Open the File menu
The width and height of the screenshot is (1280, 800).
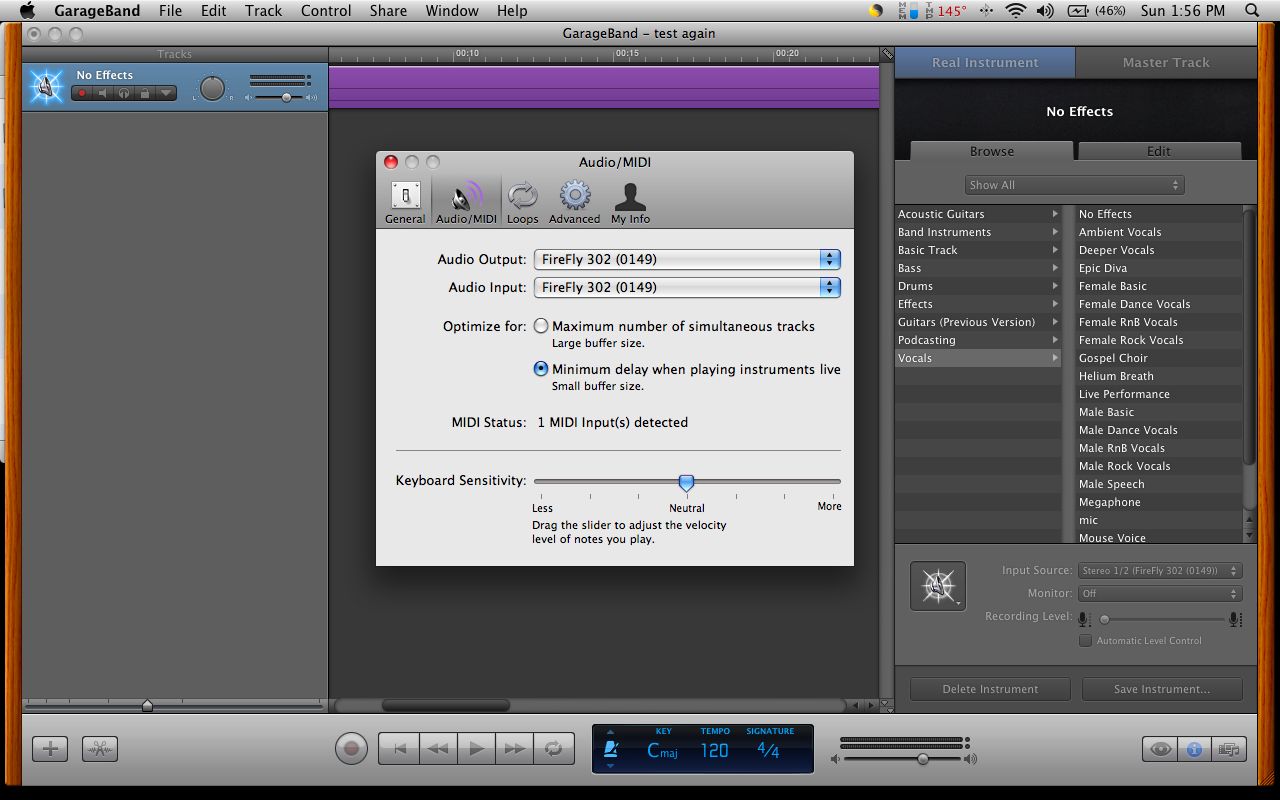170,11
